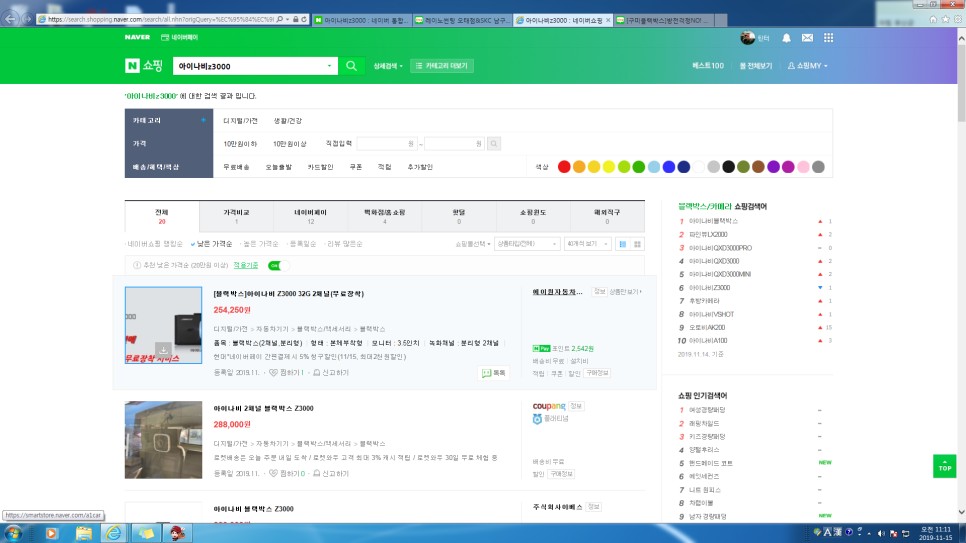Open the NAVER home logo link

(x=137, y=38)
